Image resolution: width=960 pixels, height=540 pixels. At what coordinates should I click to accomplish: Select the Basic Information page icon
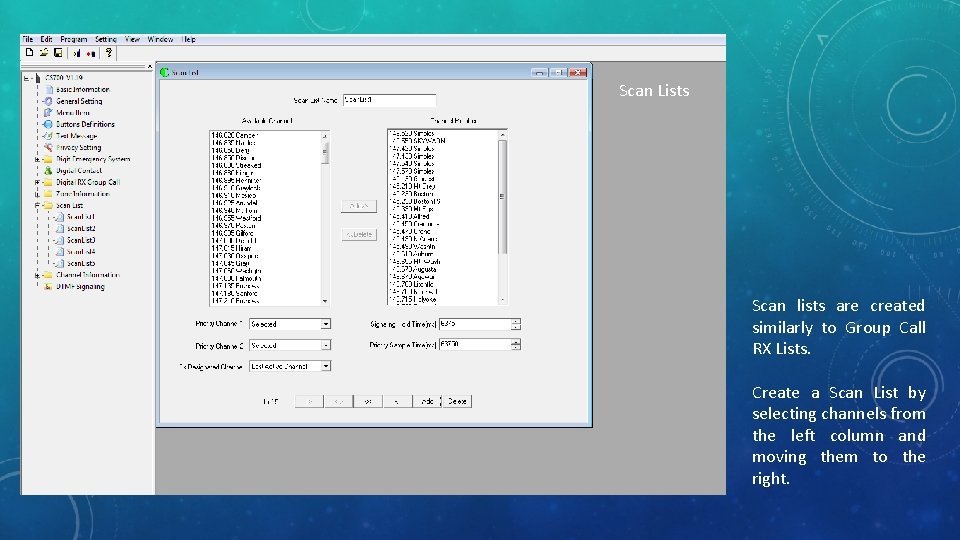click(x=50, y=89)
